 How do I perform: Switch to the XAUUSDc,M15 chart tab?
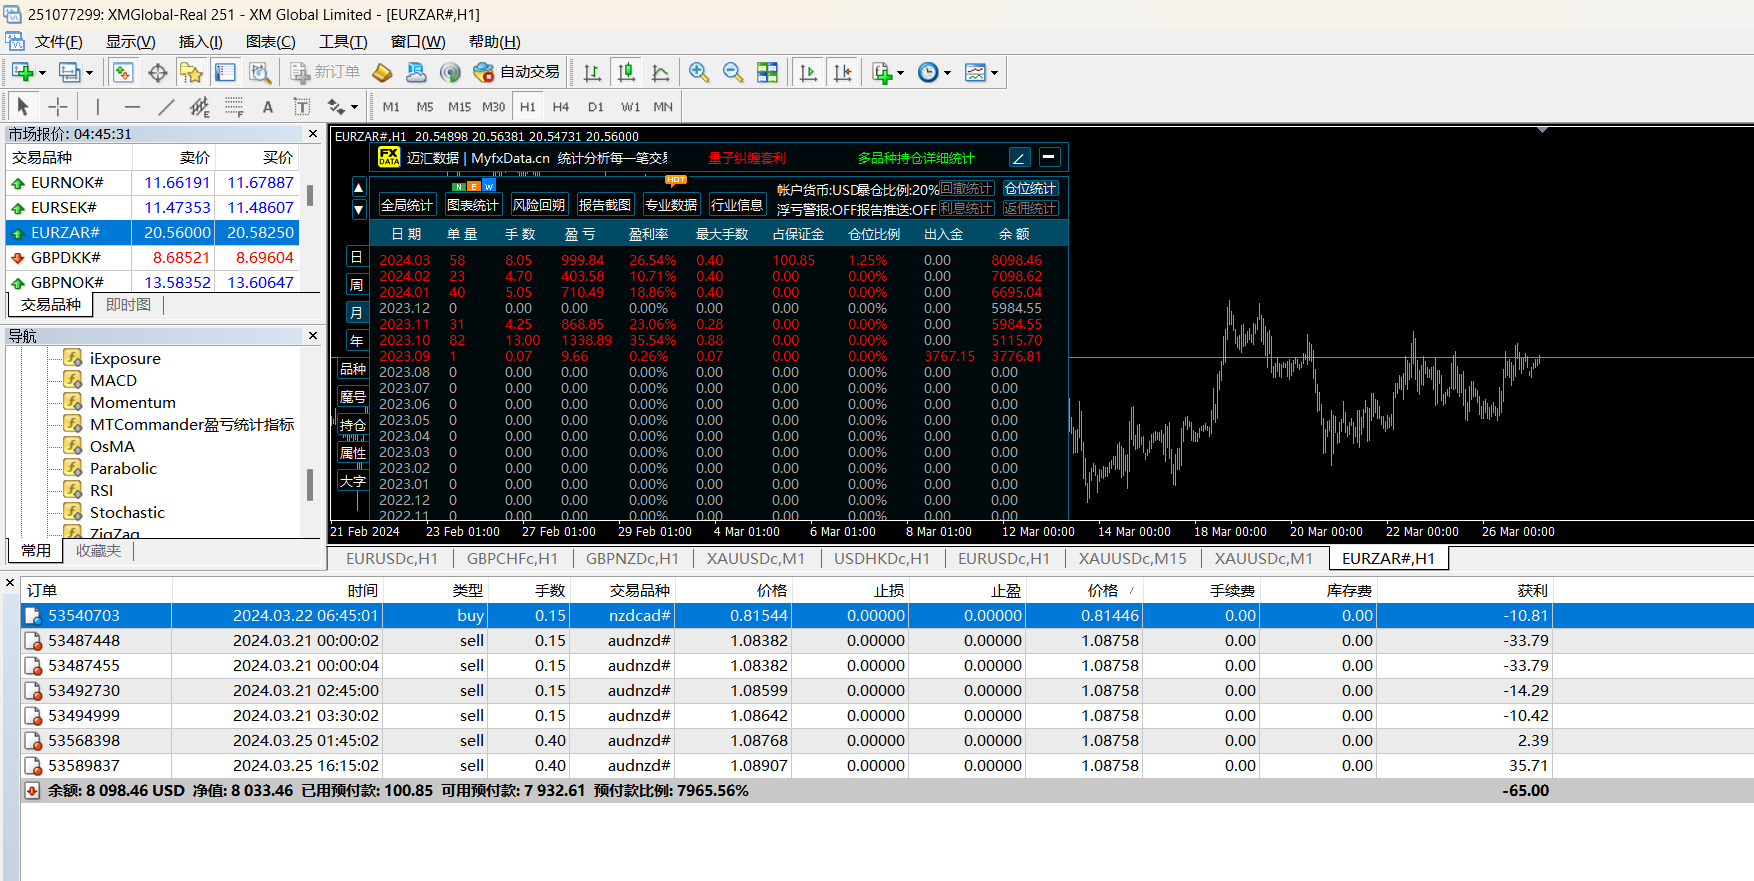point(1132,558)
